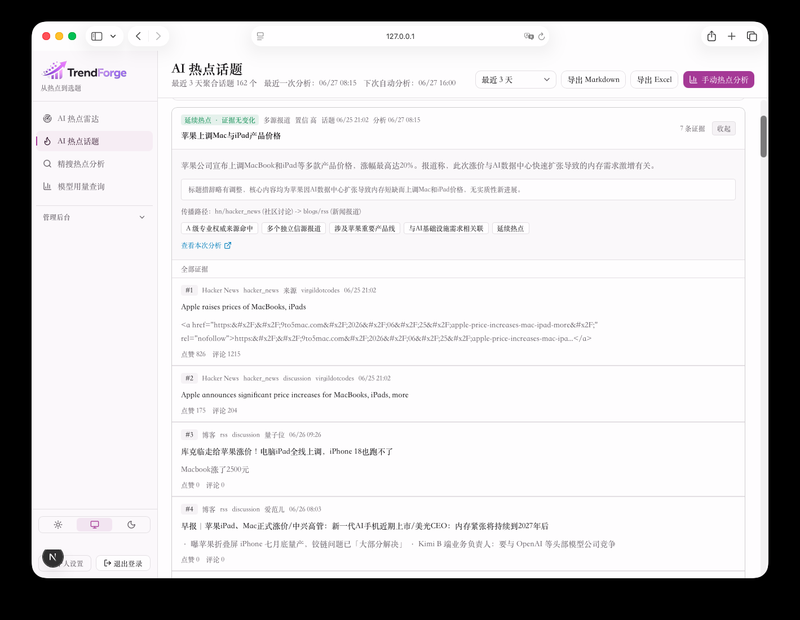Viewport: 800px width, 620px height.
Task: Click tag 多个独立信源报道
Action: coord(294,229)
